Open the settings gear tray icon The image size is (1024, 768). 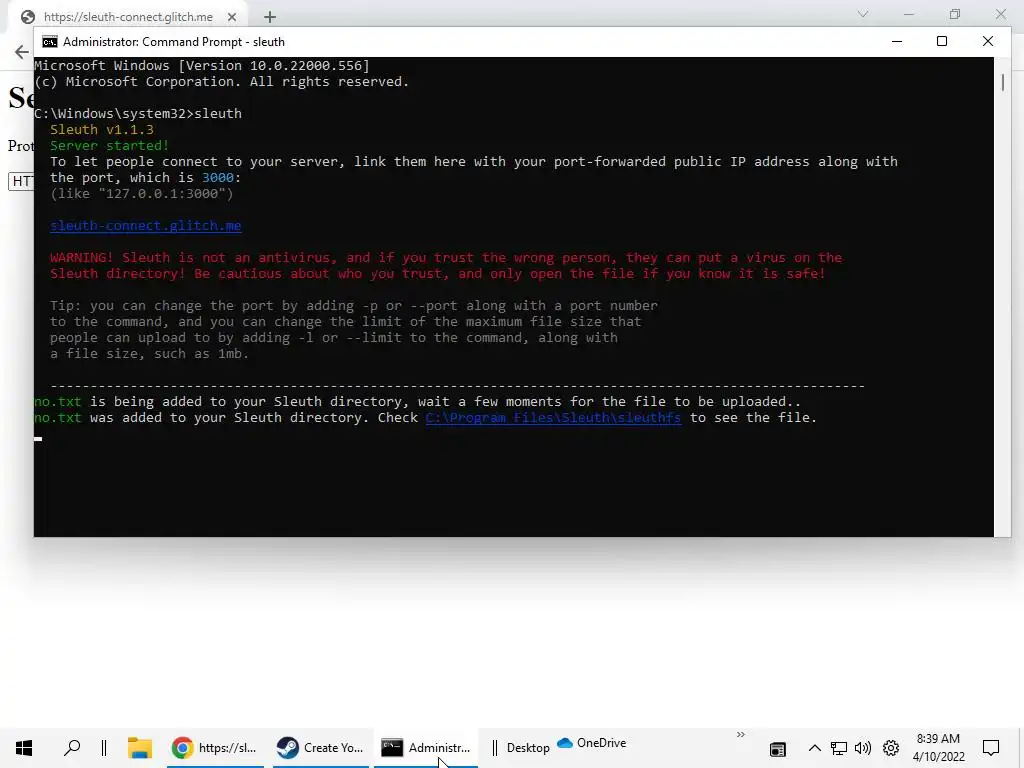[891, 748]
